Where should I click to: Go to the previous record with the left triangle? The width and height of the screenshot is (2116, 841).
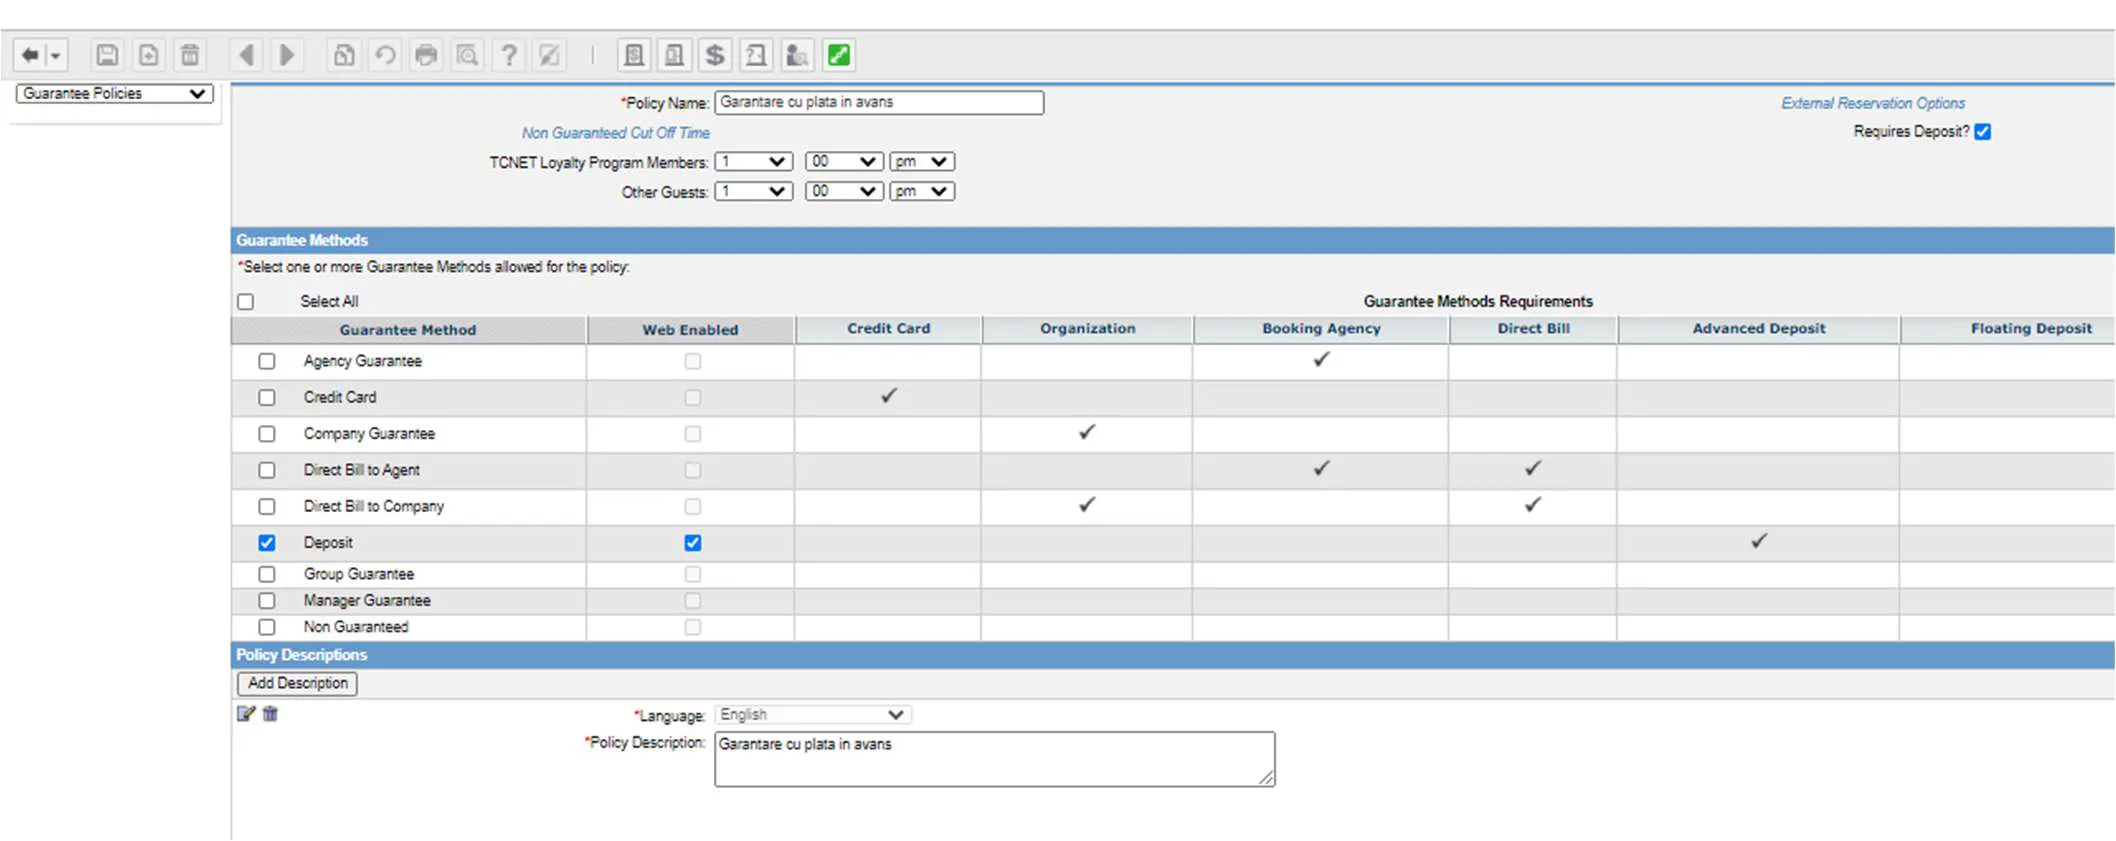coord(246,55)
